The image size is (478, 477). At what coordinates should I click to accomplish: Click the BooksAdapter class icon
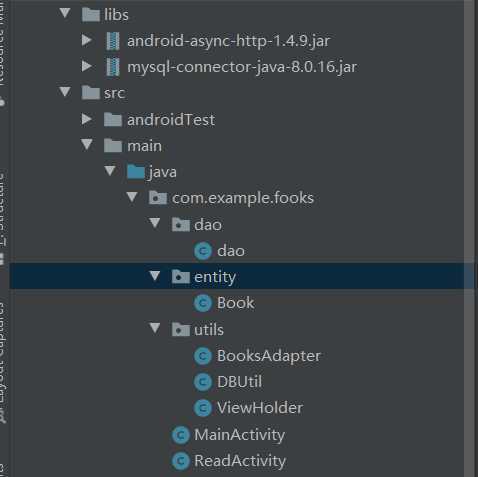203,356
